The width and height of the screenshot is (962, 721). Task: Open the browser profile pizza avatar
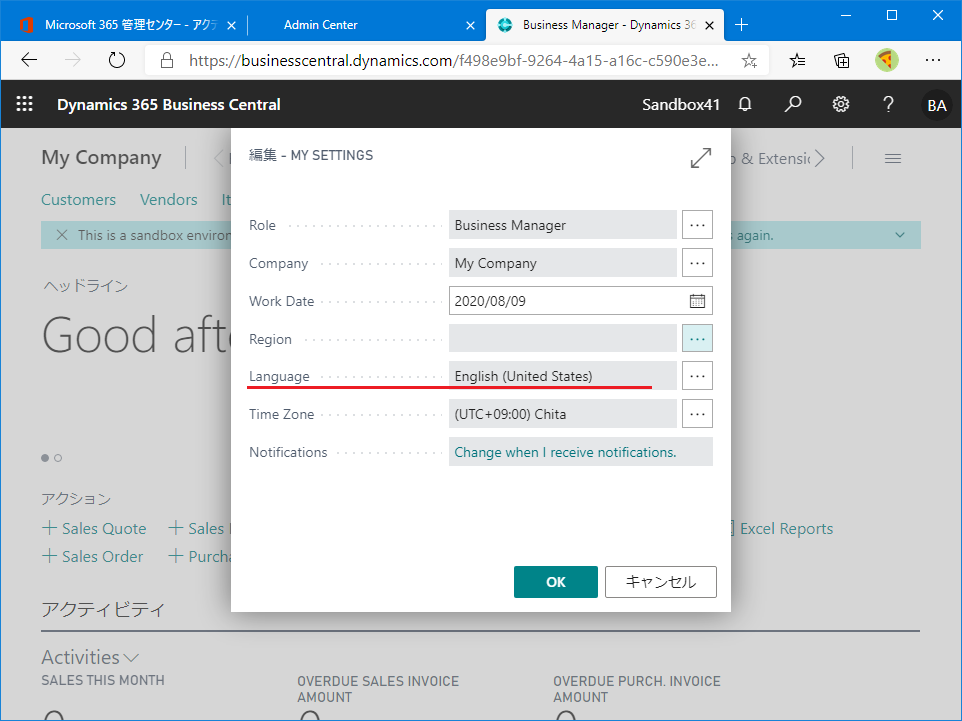click(887, 60)
